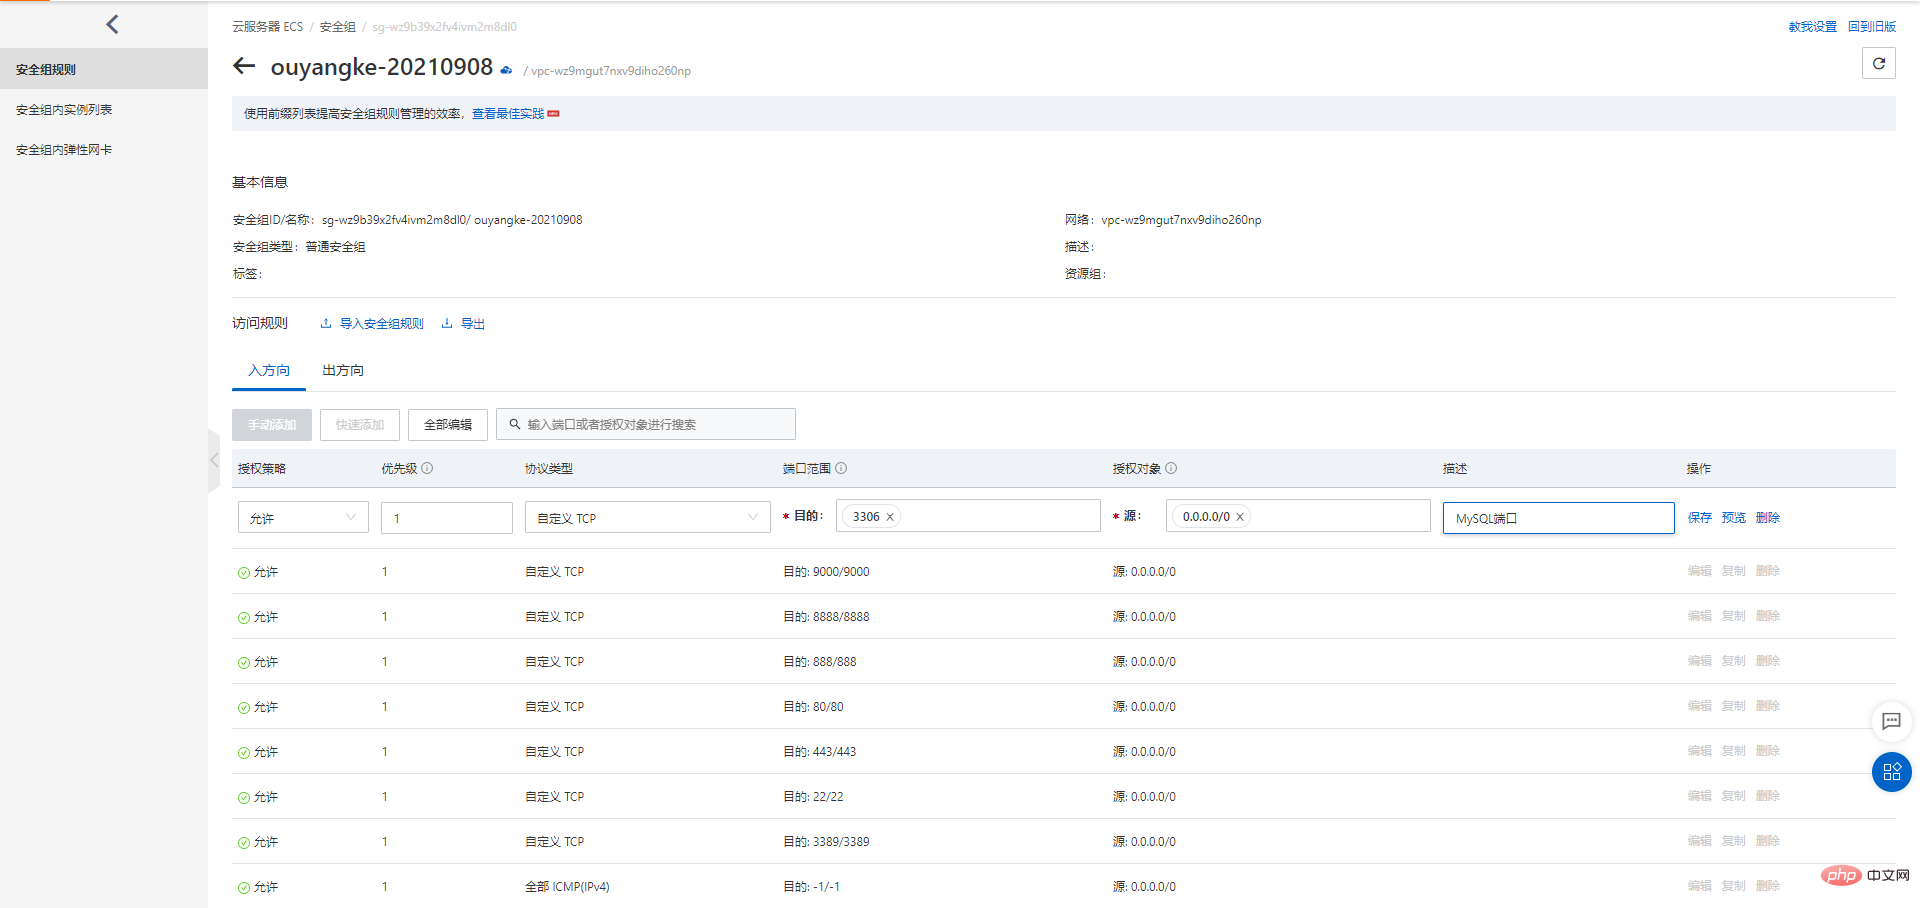
Task: Click 预览 for the new rule
Action: 1734,518
